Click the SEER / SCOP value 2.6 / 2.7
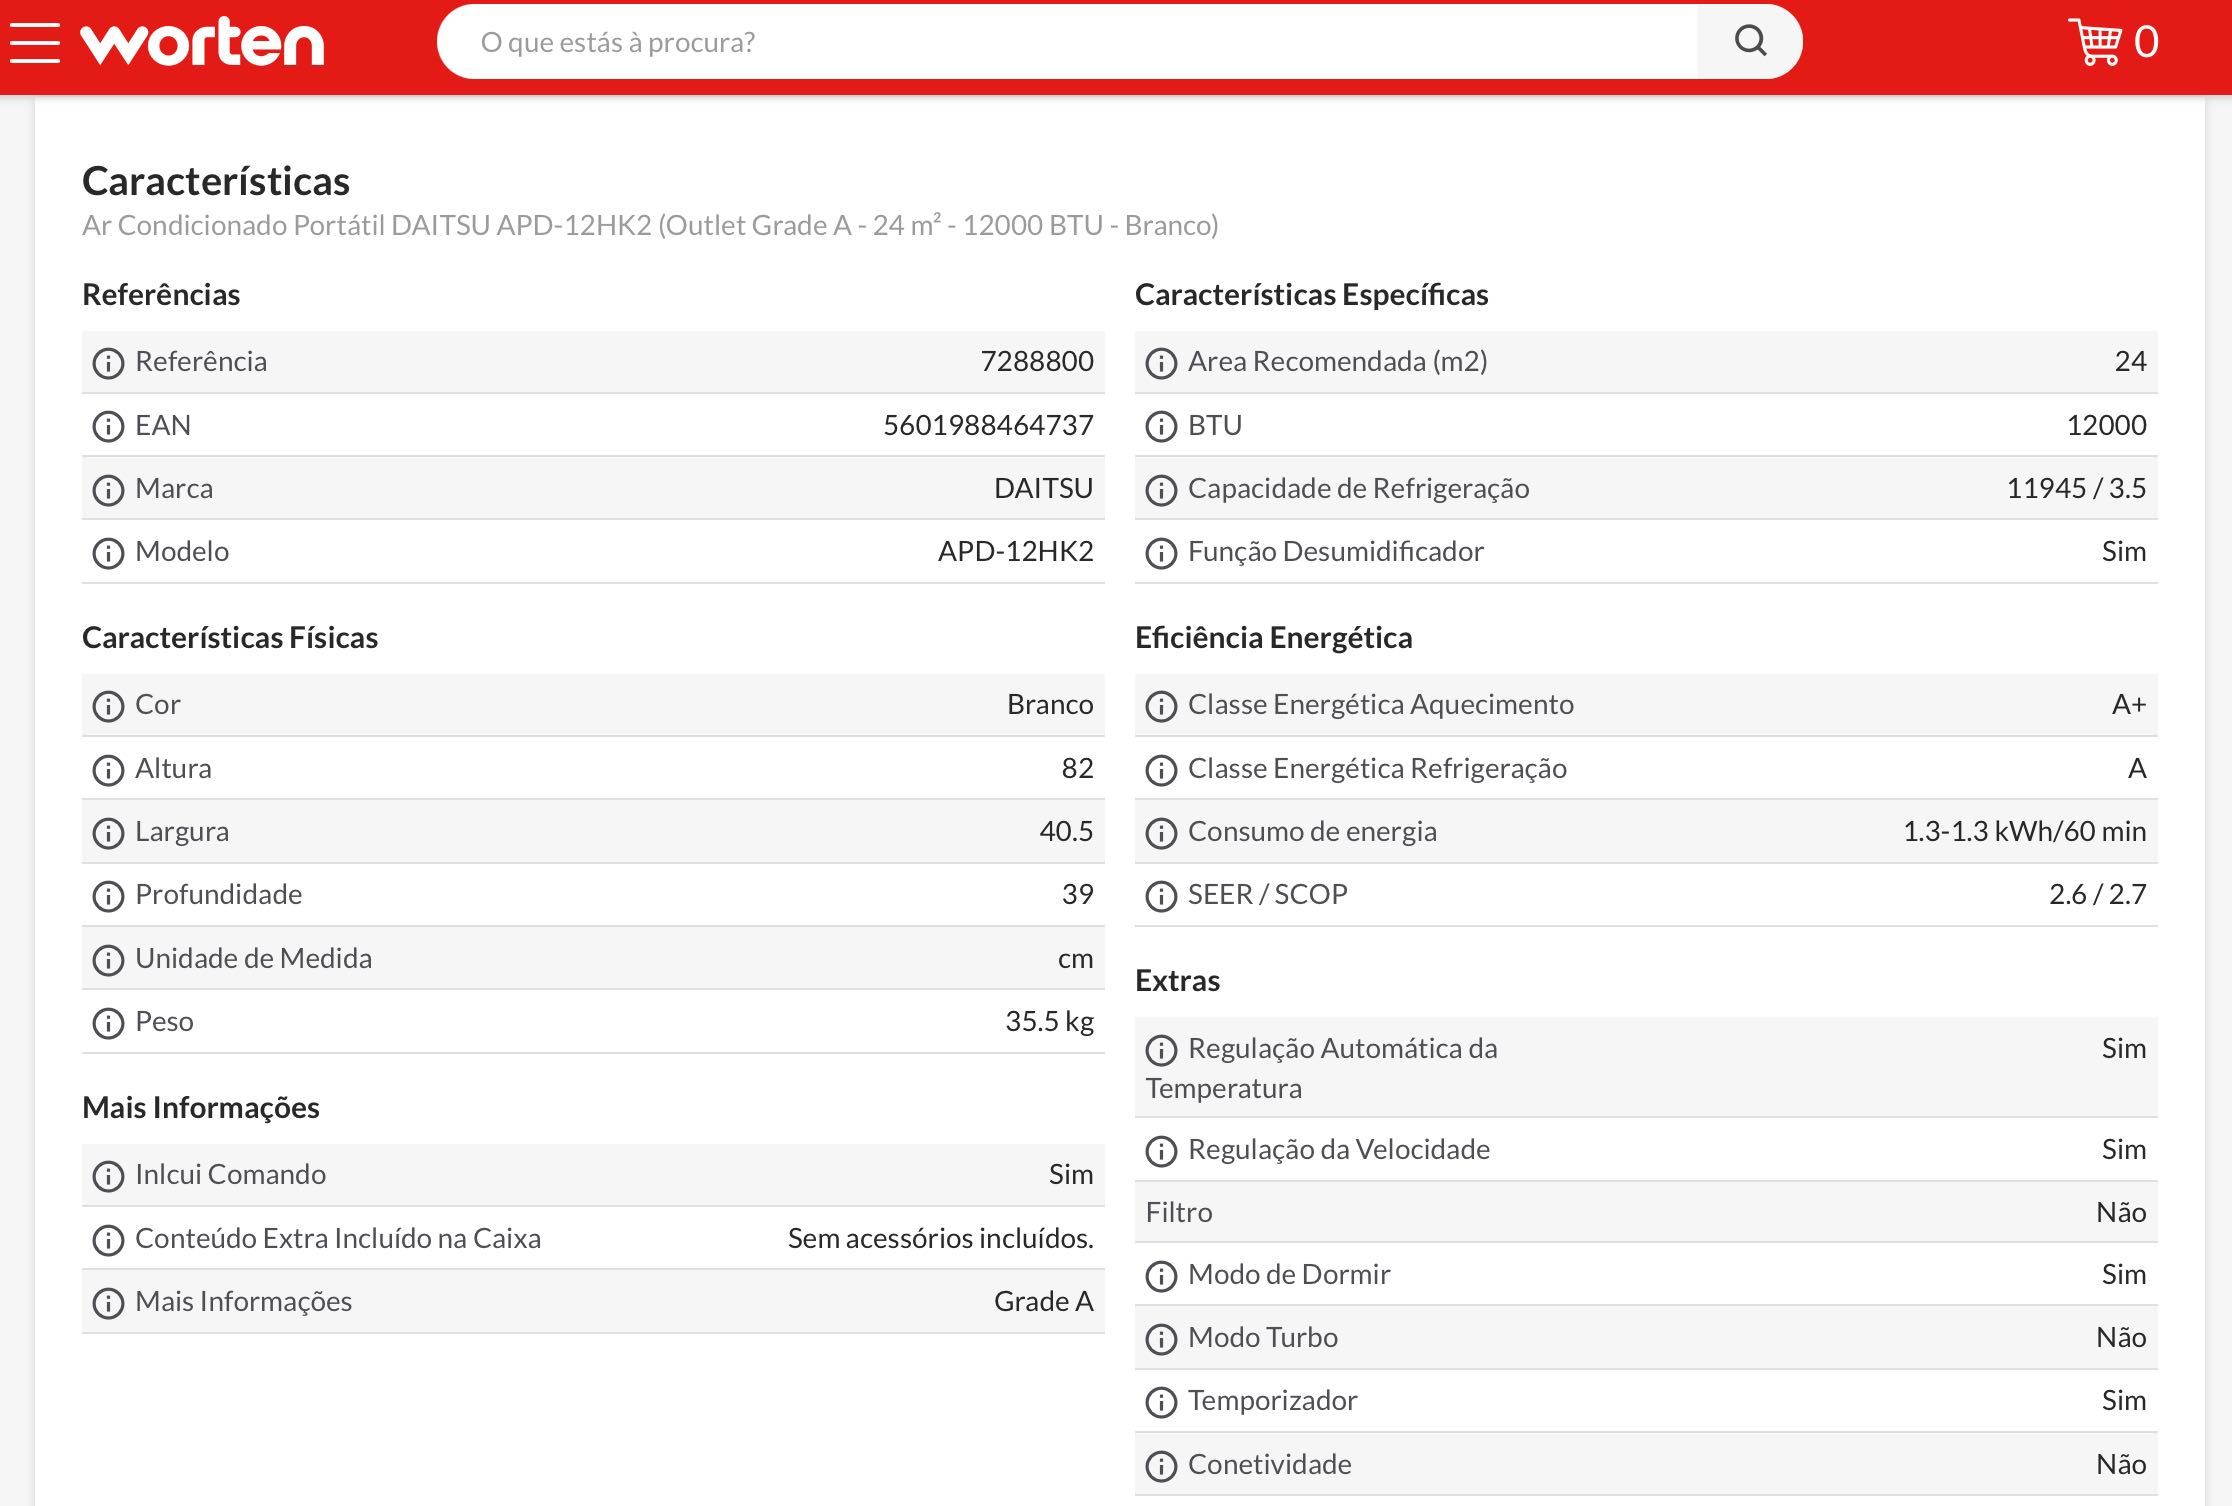 coord(2097,894)
